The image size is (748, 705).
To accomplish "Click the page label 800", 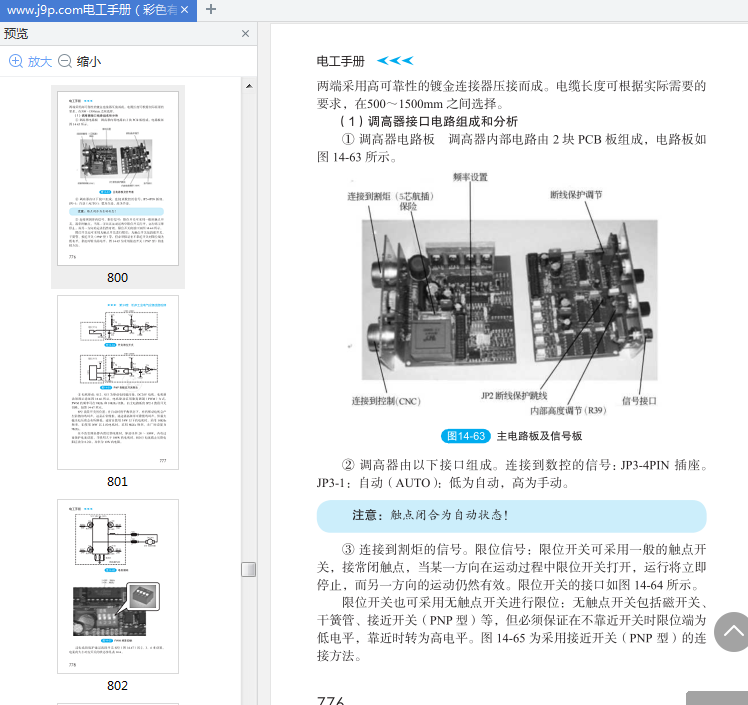I will point(117,278).
